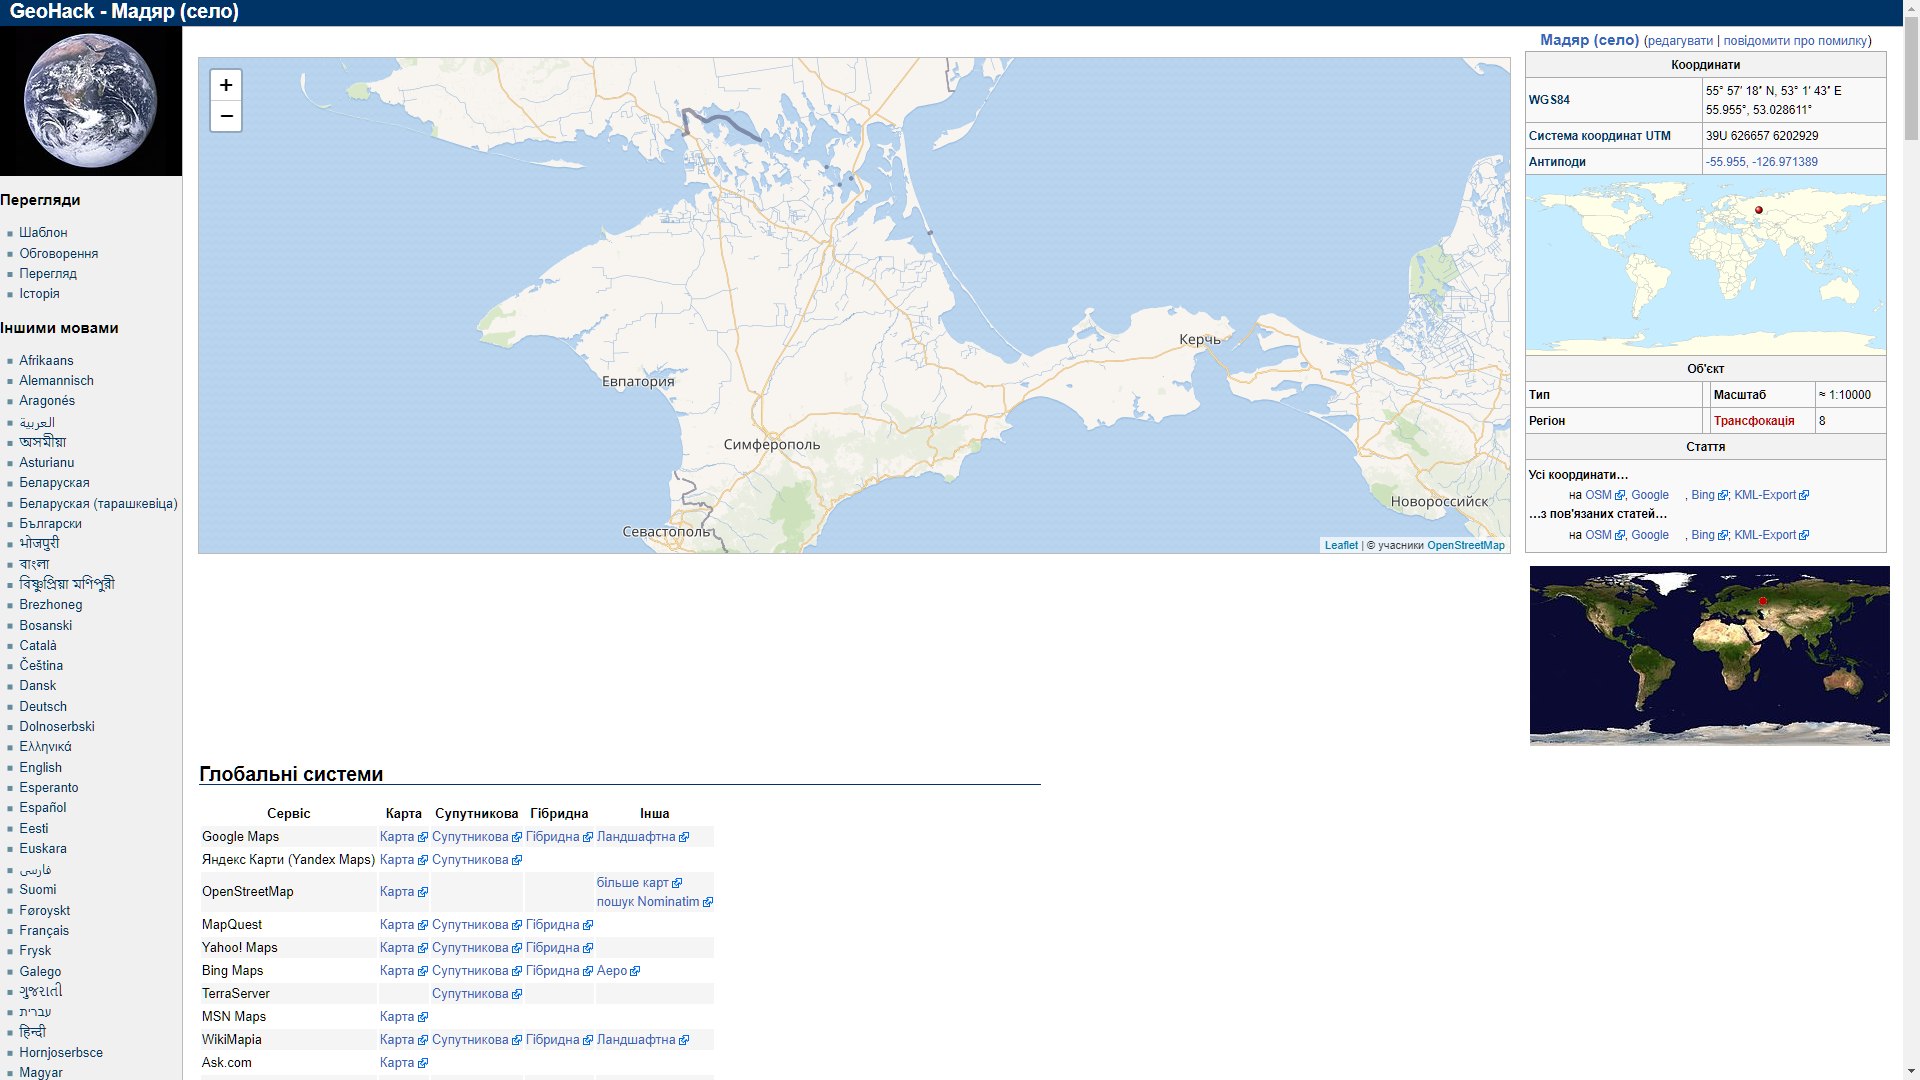The image size is (1920, 1080).
Task: Click the antipodes coordinates link
Action: pyautogui.click(x=1762, y=162)
